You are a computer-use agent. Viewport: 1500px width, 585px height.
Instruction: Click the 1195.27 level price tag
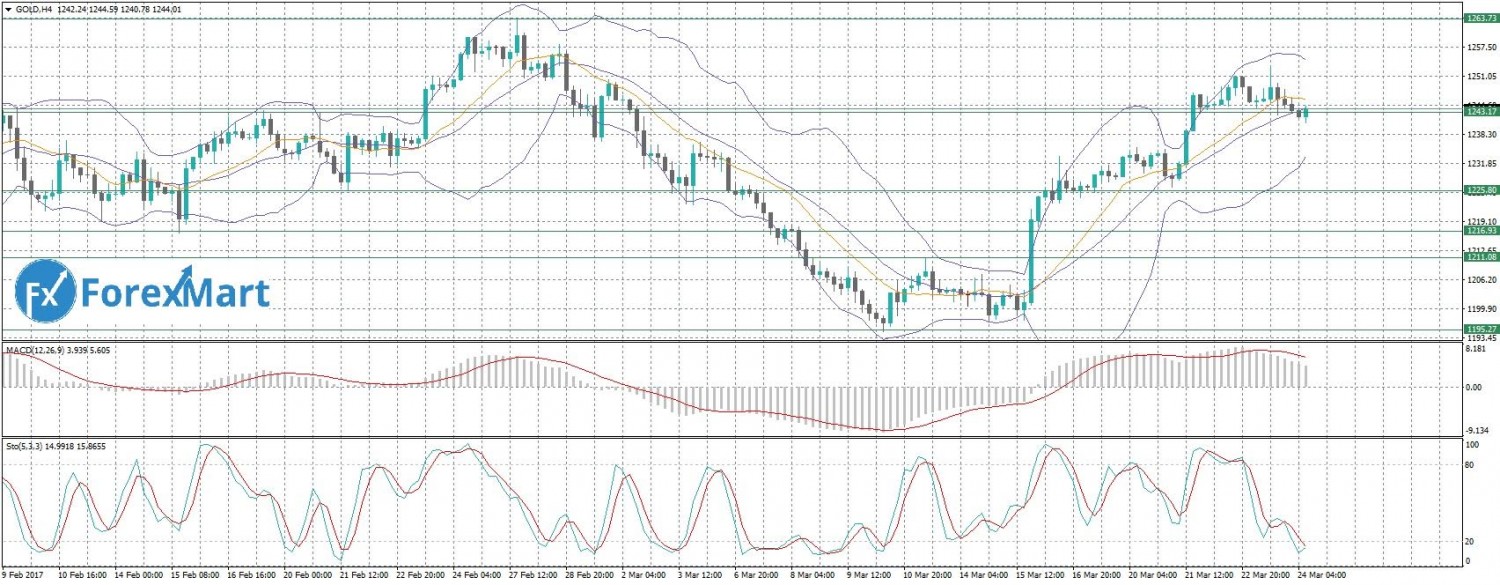pos(1480,328)
